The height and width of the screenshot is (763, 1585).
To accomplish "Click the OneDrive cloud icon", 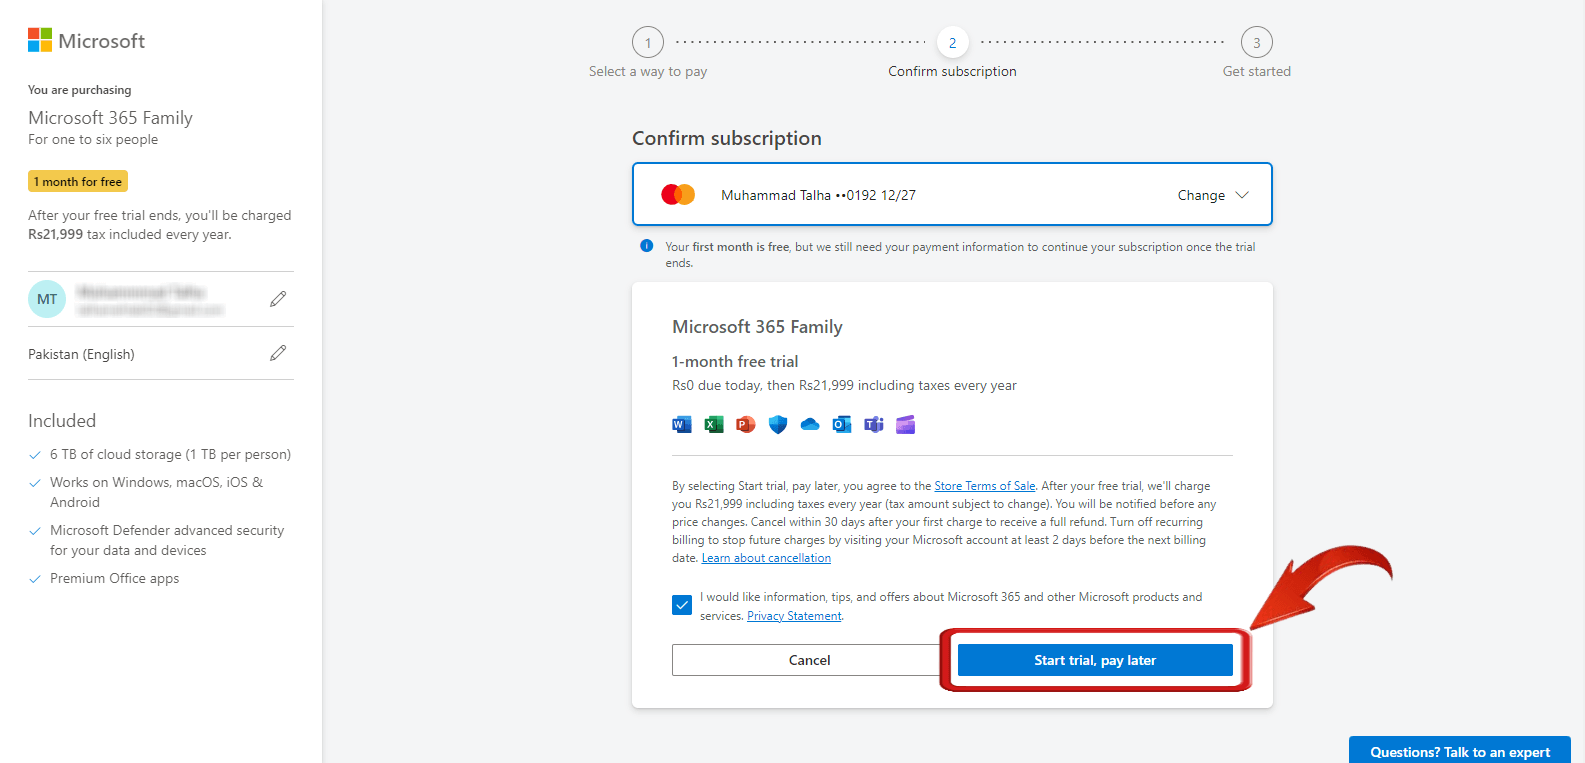I will (810, 425).
